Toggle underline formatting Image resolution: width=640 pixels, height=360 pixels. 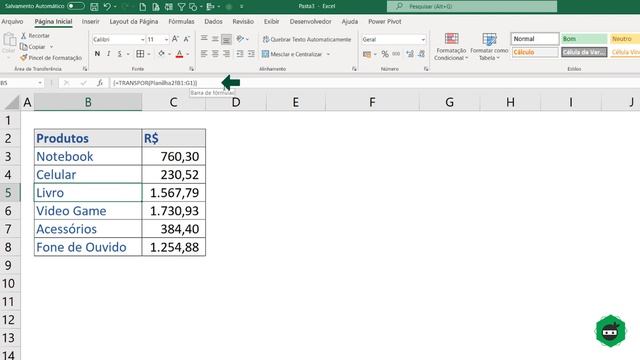(x=120, y=54)
